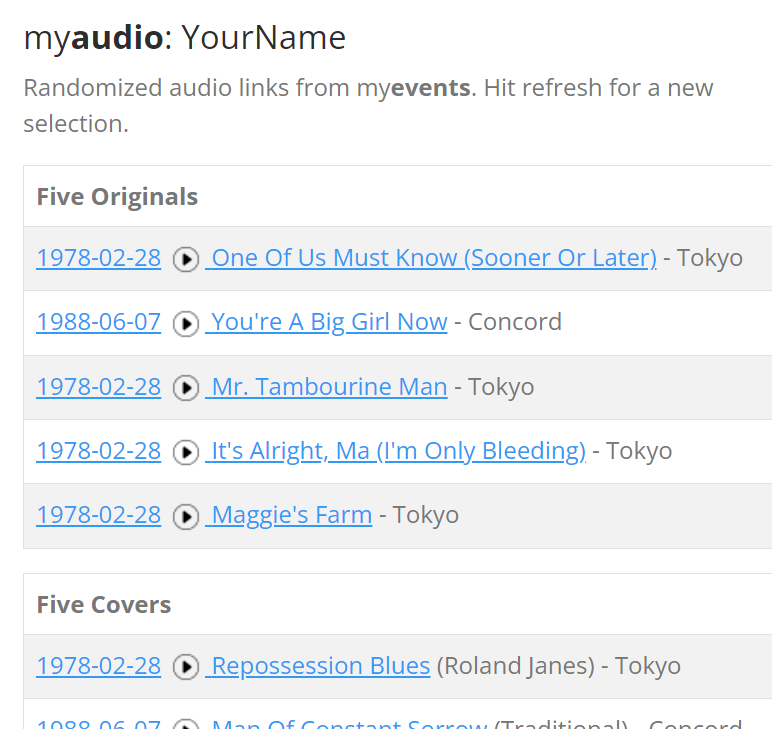The width and height of the screenshot is (772, 729).
Task: Click play icon next to Repossession Blues
Action: pyautogui.click(x=185, y=667)
